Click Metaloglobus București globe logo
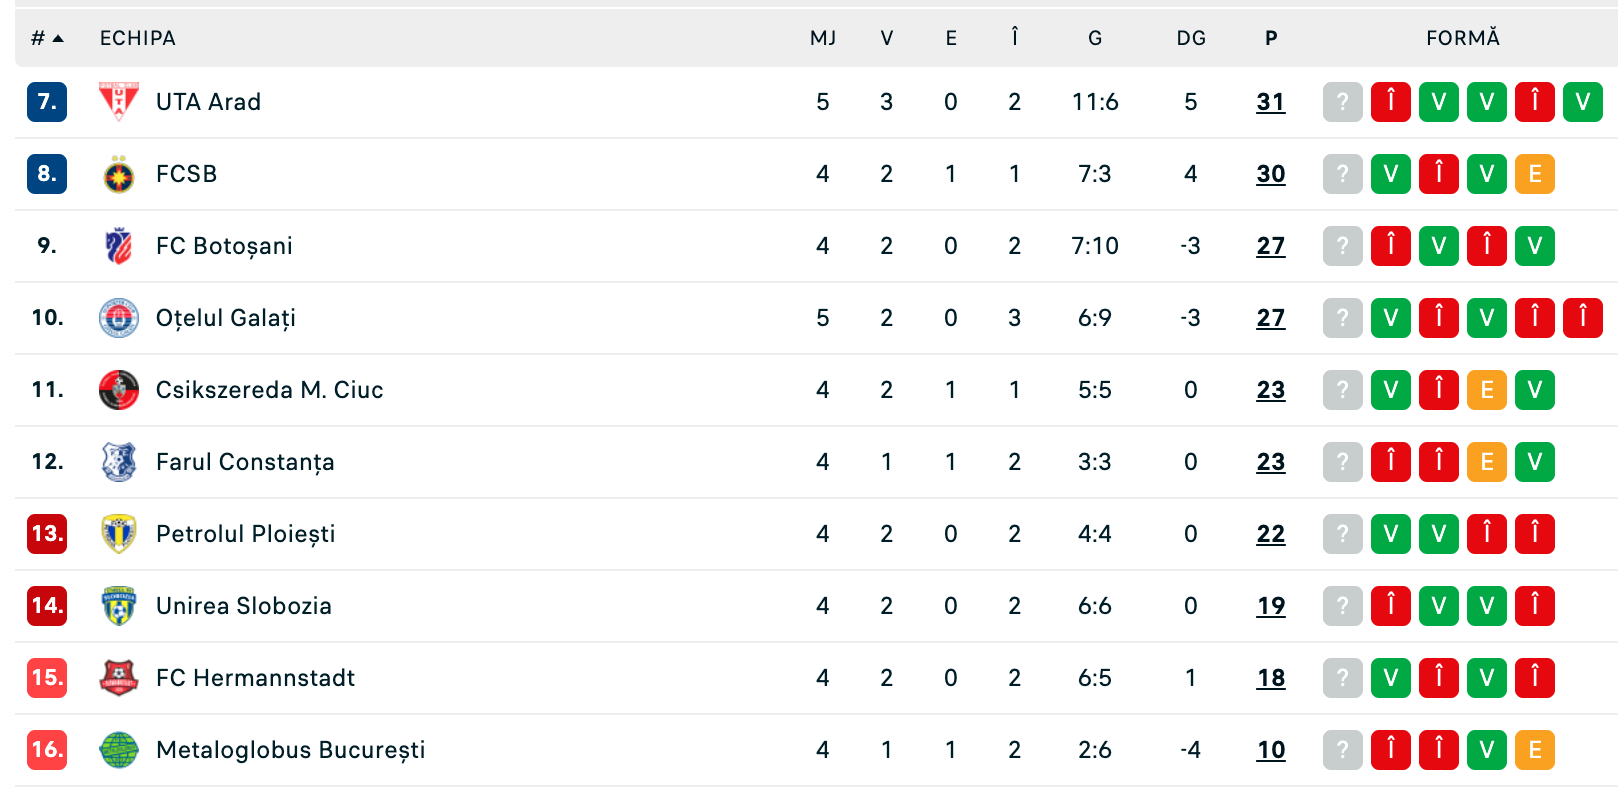Viewport: 1618px width, 799px height. (119, 750)
